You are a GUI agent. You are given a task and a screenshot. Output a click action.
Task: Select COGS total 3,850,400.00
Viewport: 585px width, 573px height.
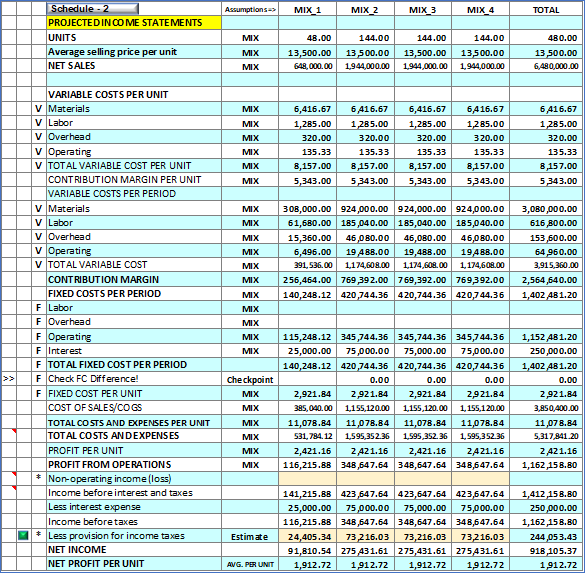coord(546,408)
